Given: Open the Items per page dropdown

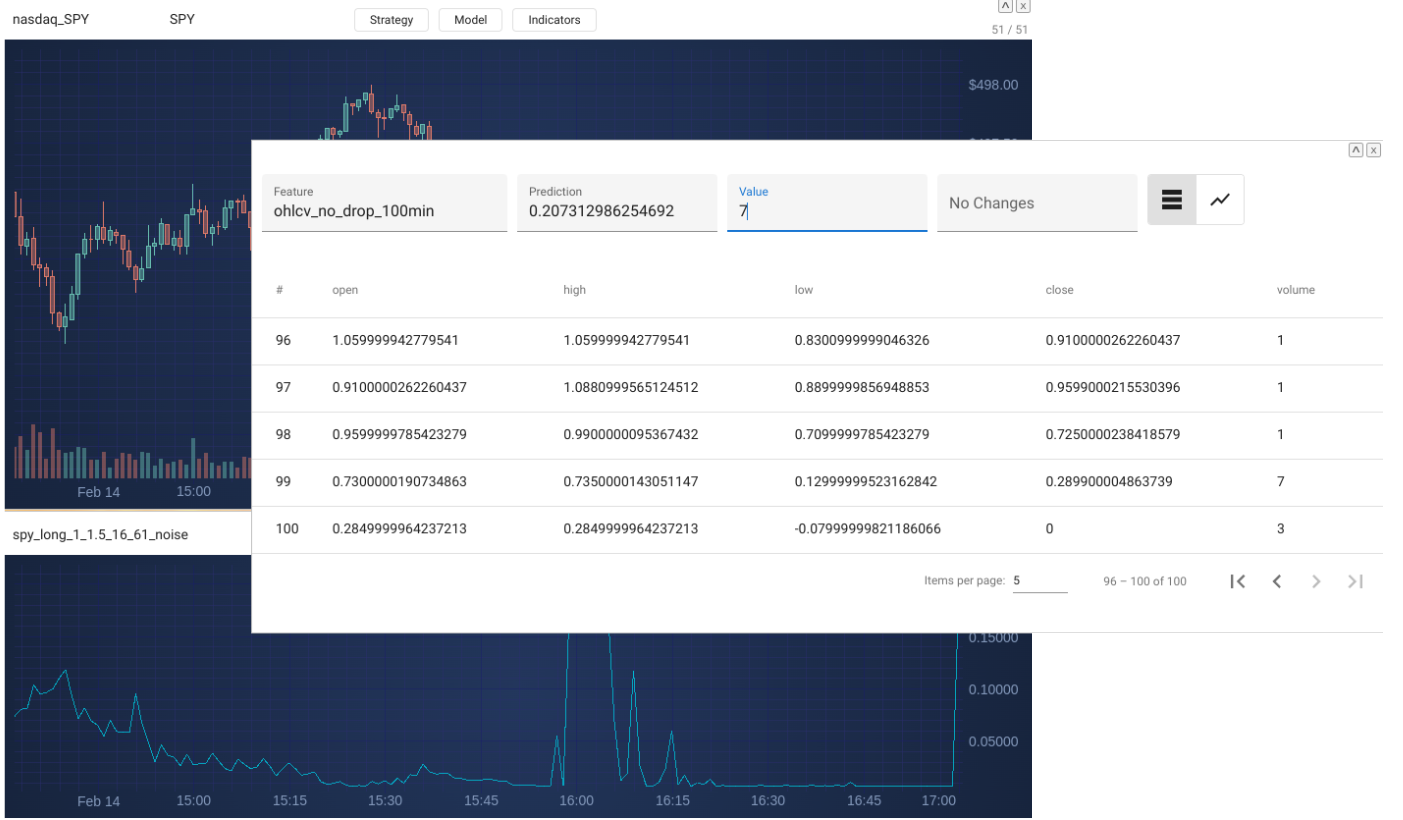Looking at the screenshot, I should click(1039, 581).
